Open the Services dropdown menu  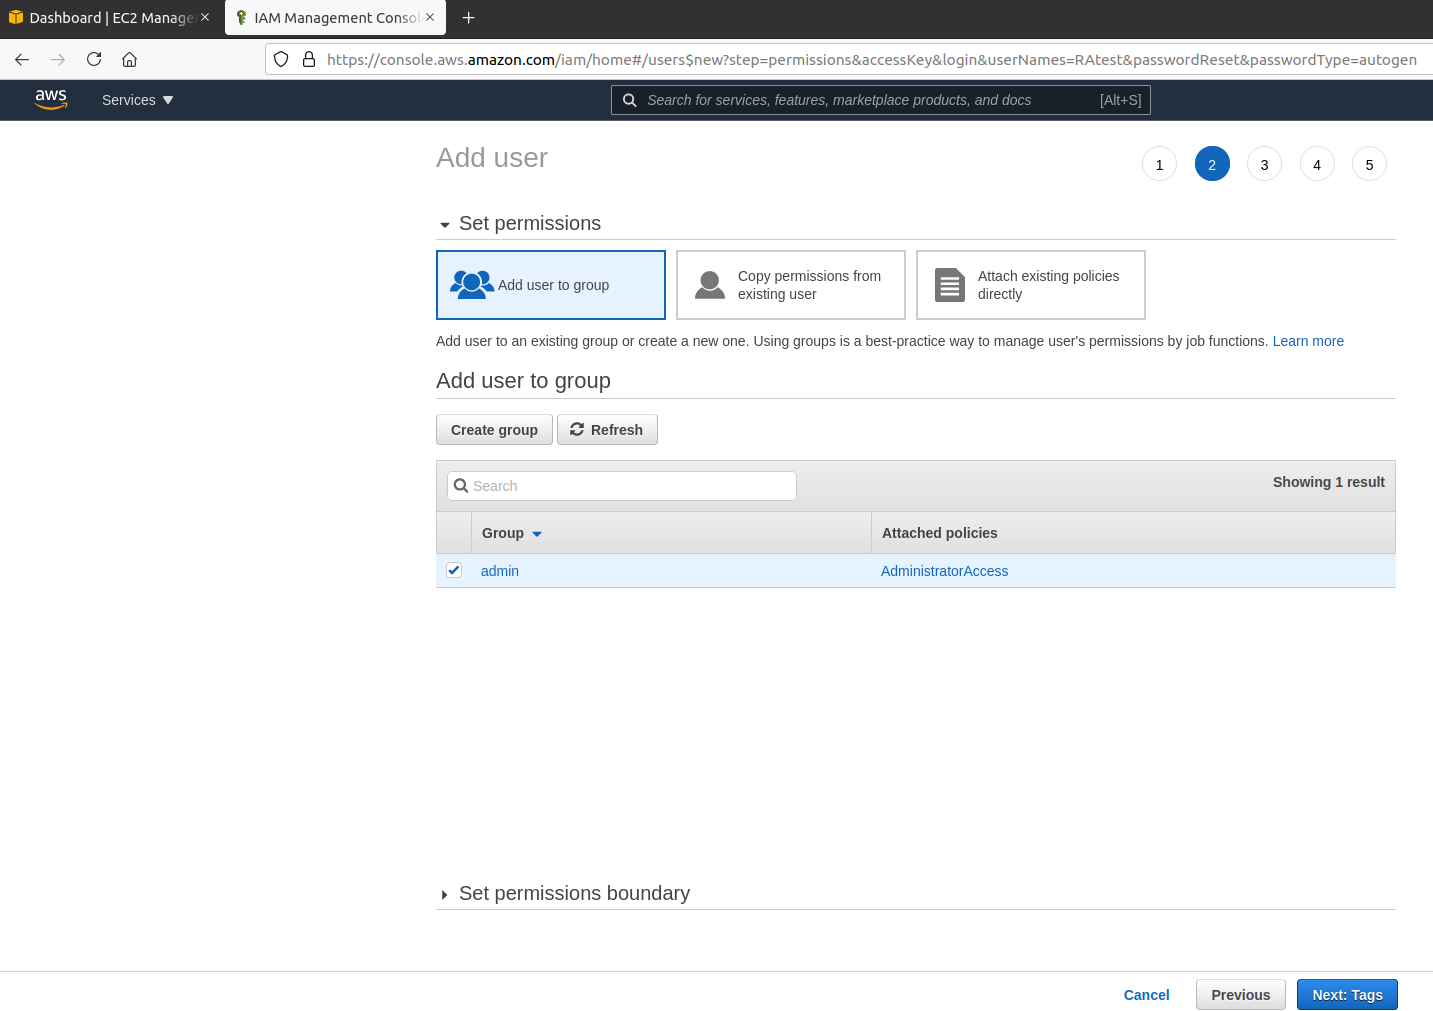[138, 100]
